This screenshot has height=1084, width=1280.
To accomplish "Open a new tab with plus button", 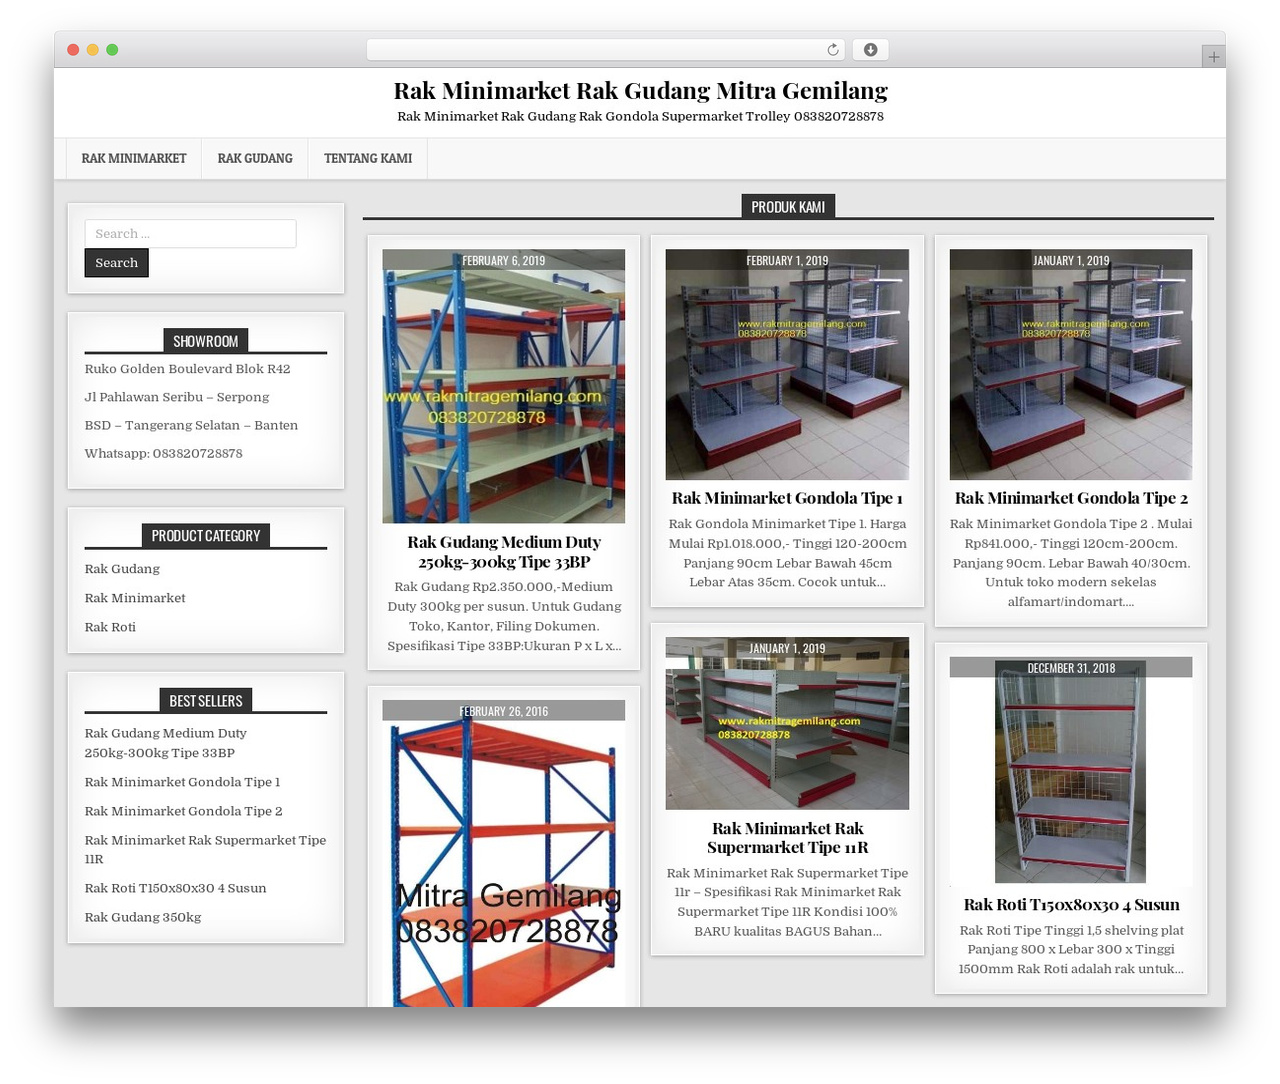I will tap(1213, 56).
